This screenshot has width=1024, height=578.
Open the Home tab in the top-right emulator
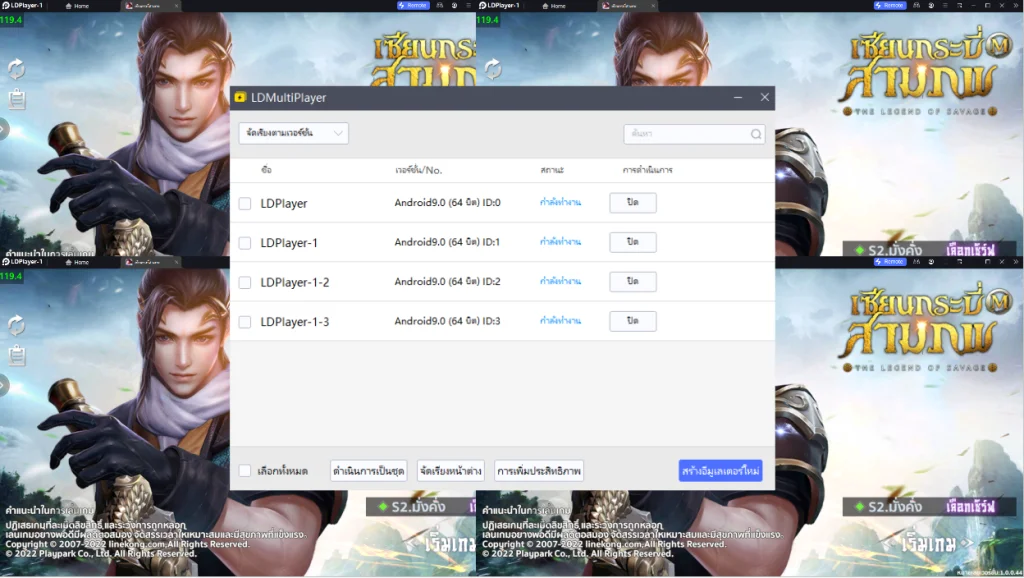(554, 6)
